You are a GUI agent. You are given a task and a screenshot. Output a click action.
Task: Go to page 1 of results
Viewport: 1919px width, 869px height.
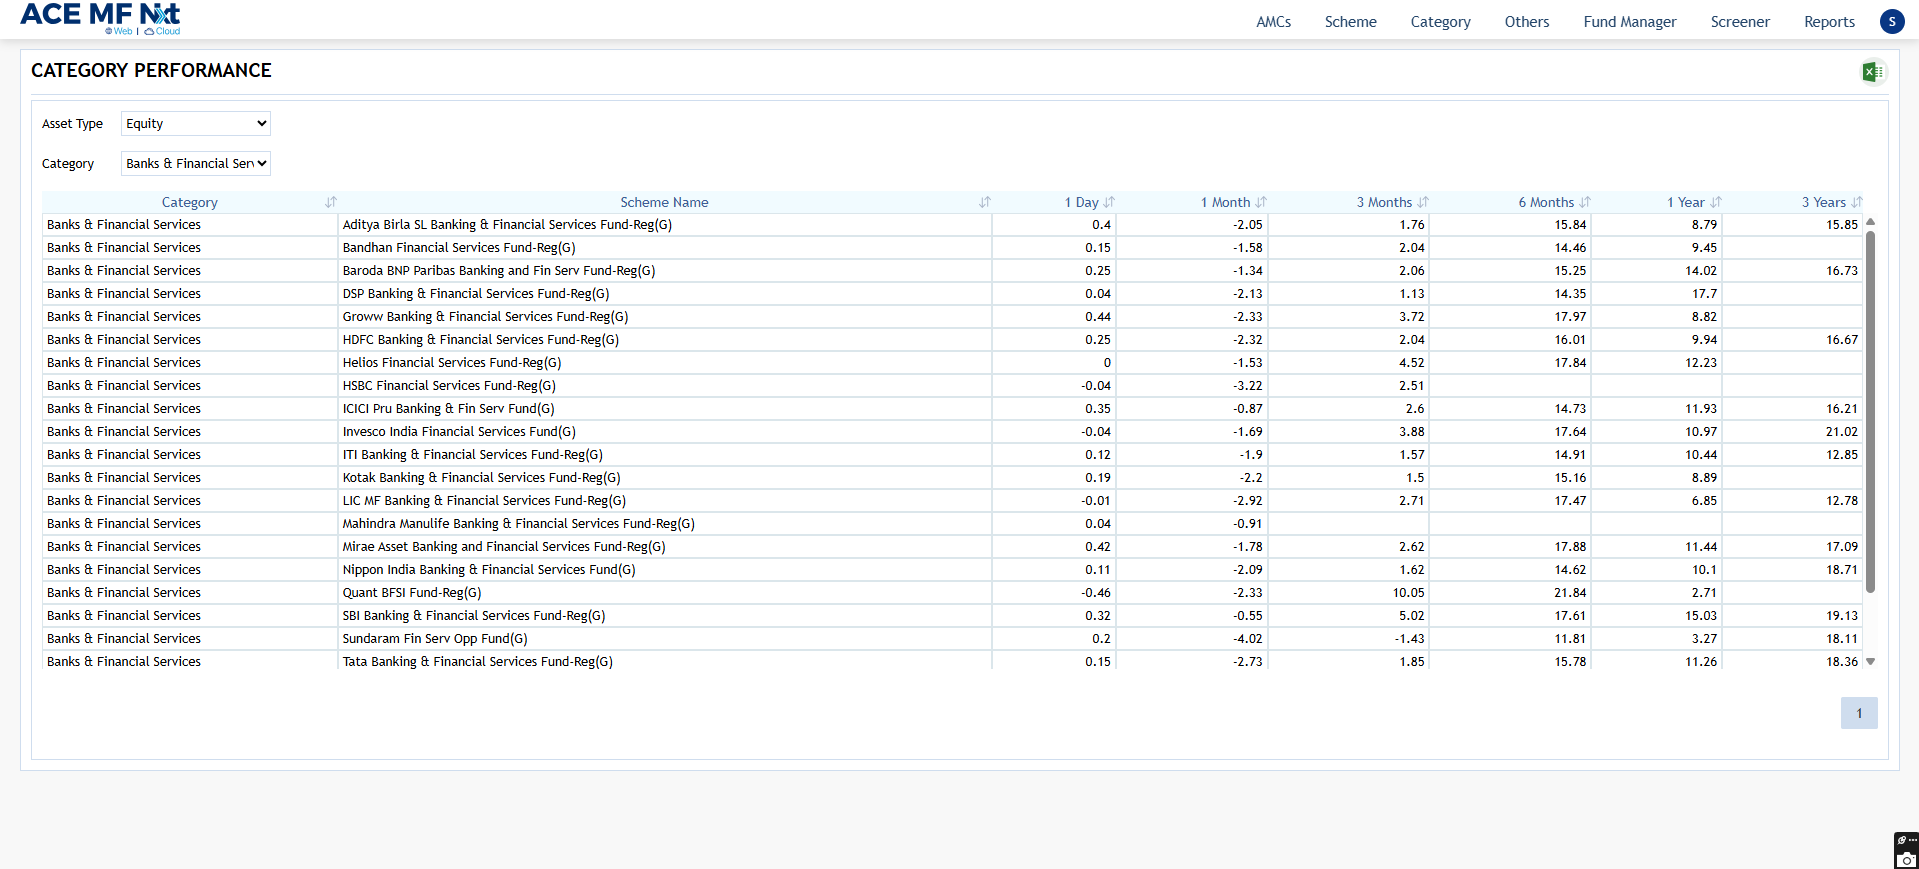point(1858,713)
